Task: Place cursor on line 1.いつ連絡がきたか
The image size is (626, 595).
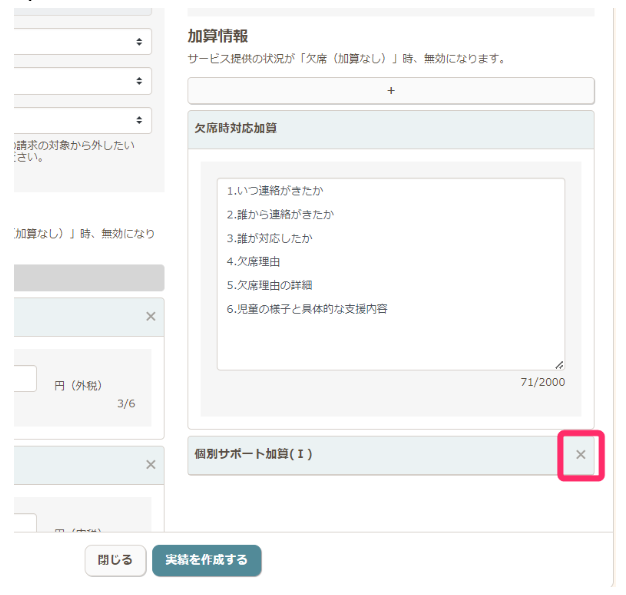Action: [275, 191]
